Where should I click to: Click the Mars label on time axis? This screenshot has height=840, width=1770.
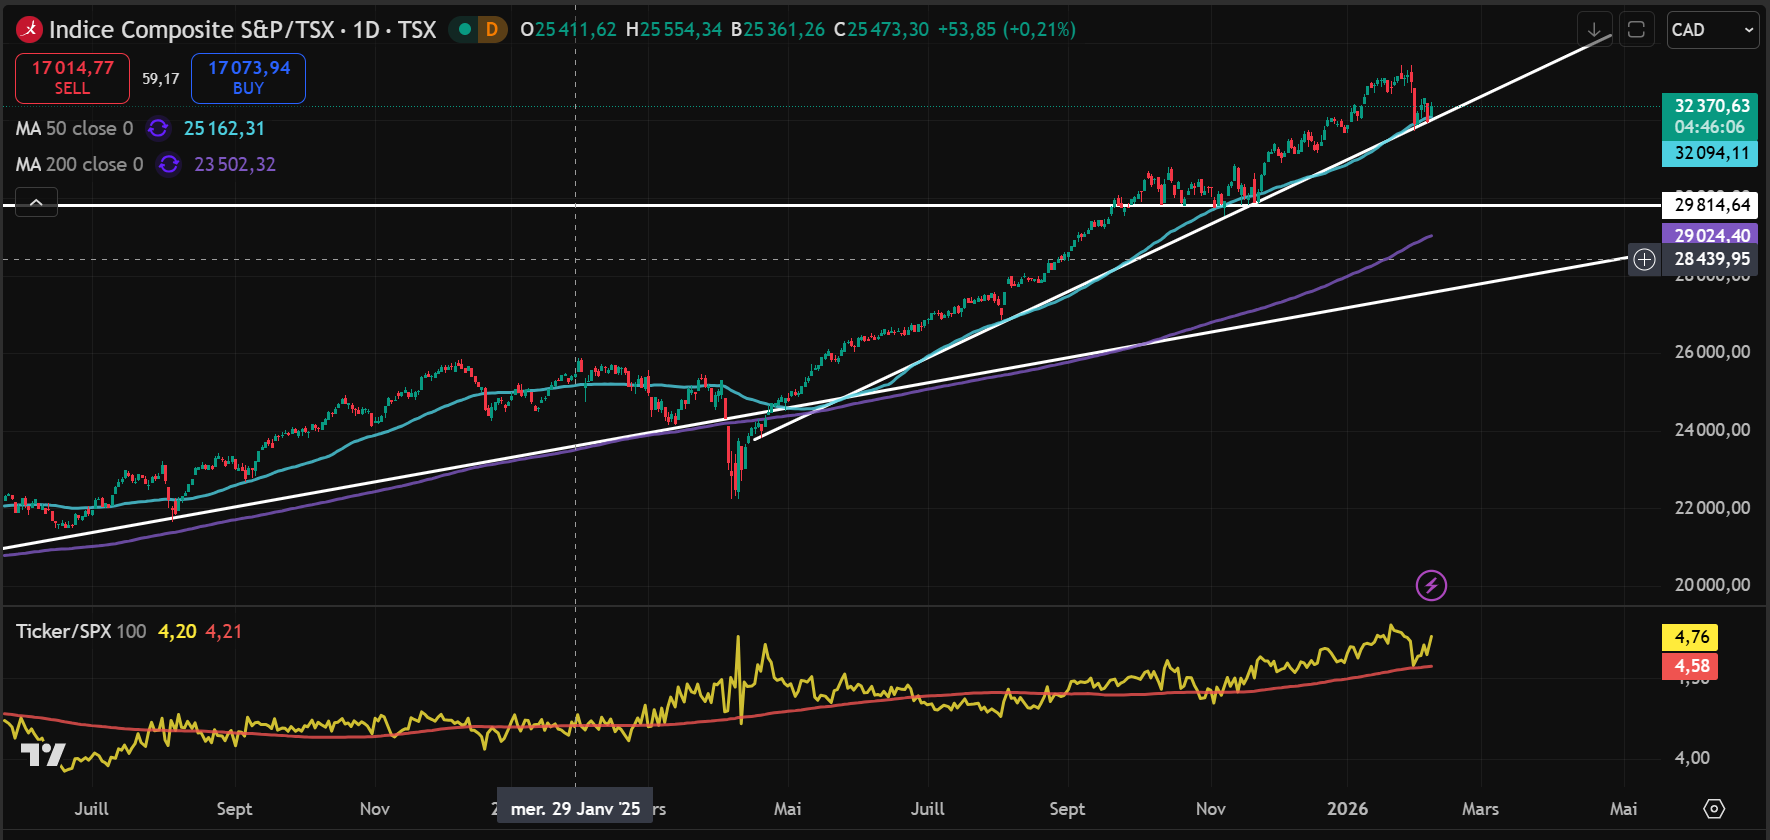pos(1480,808)
